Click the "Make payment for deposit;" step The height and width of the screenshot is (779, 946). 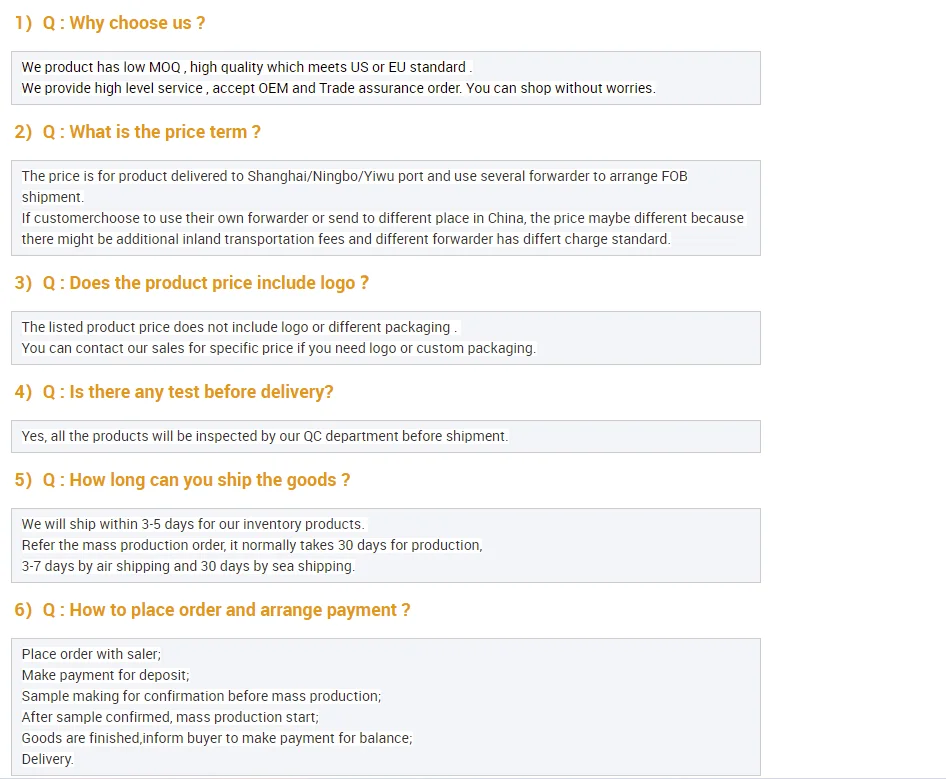[105, 675]
